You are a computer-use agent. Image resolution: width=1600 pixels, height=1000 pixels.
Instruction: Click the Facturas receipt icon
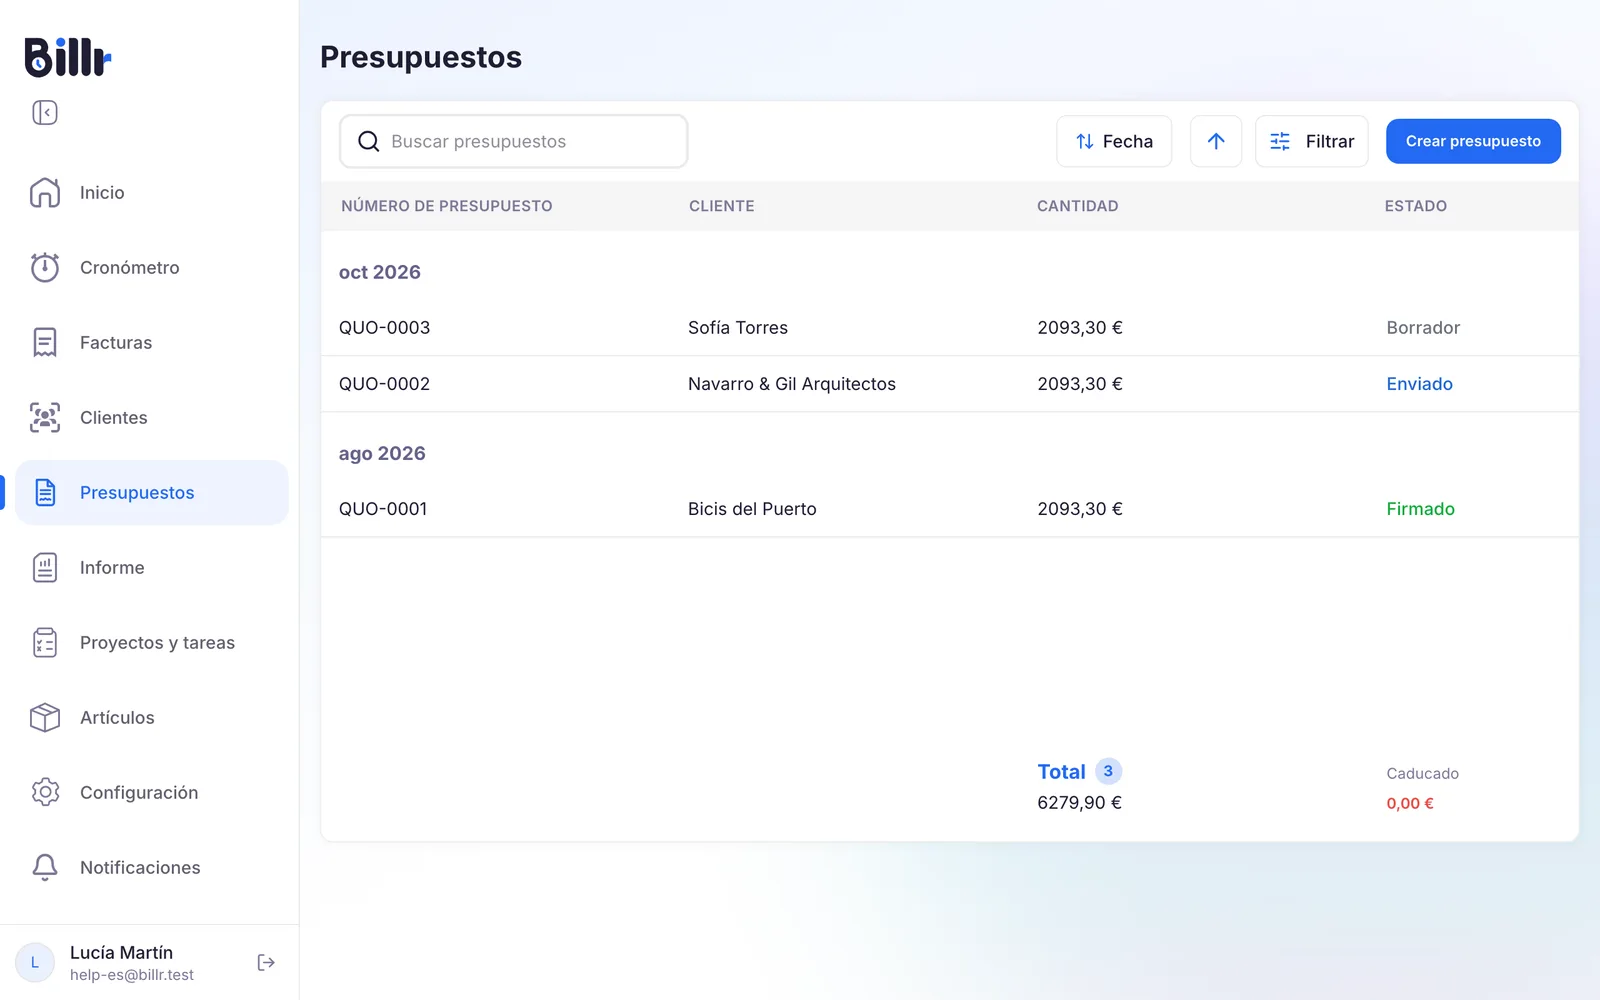pyautogui.click(x=45, y=342)
